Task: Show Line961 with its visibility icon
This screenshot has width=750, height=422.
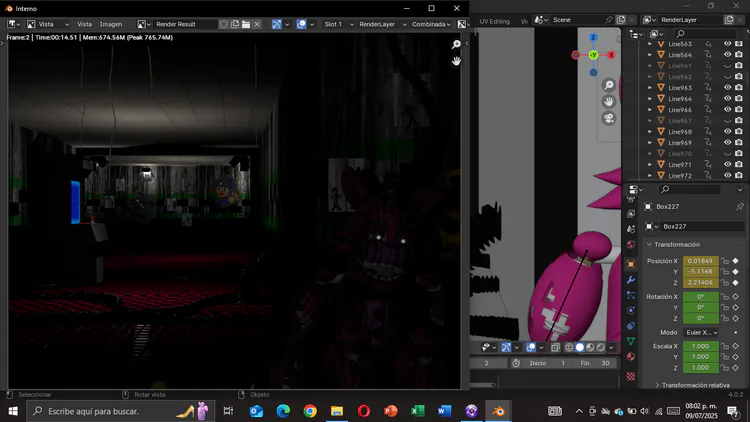Action: click(x=728, y=66)
